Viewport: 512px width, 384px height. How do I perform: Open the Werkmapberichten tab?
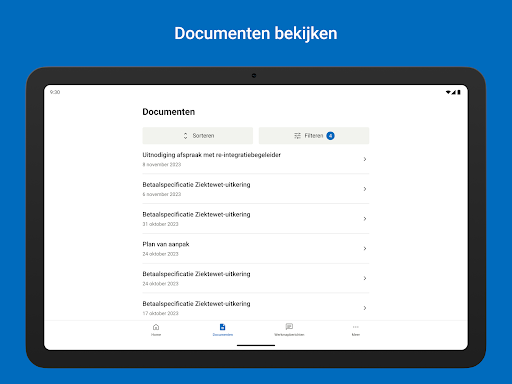coord(289,330)
